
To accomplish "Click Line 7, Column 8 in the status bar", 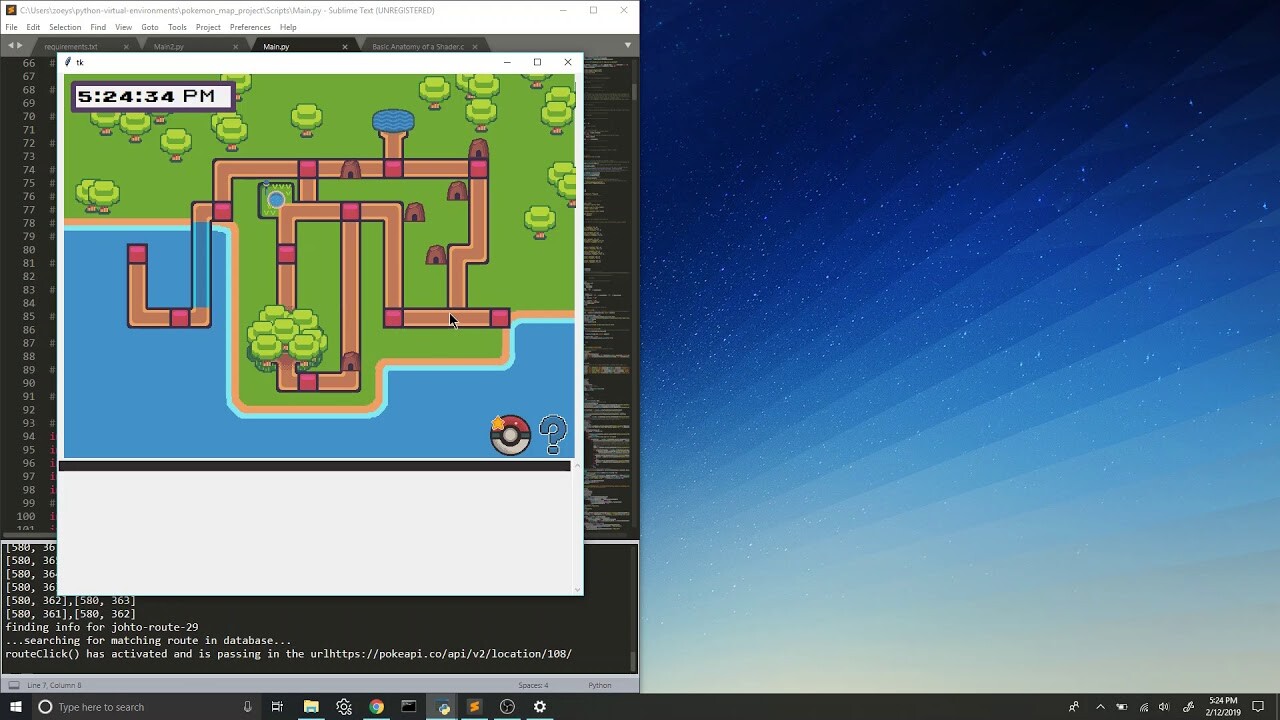I will tap(56, 685).
